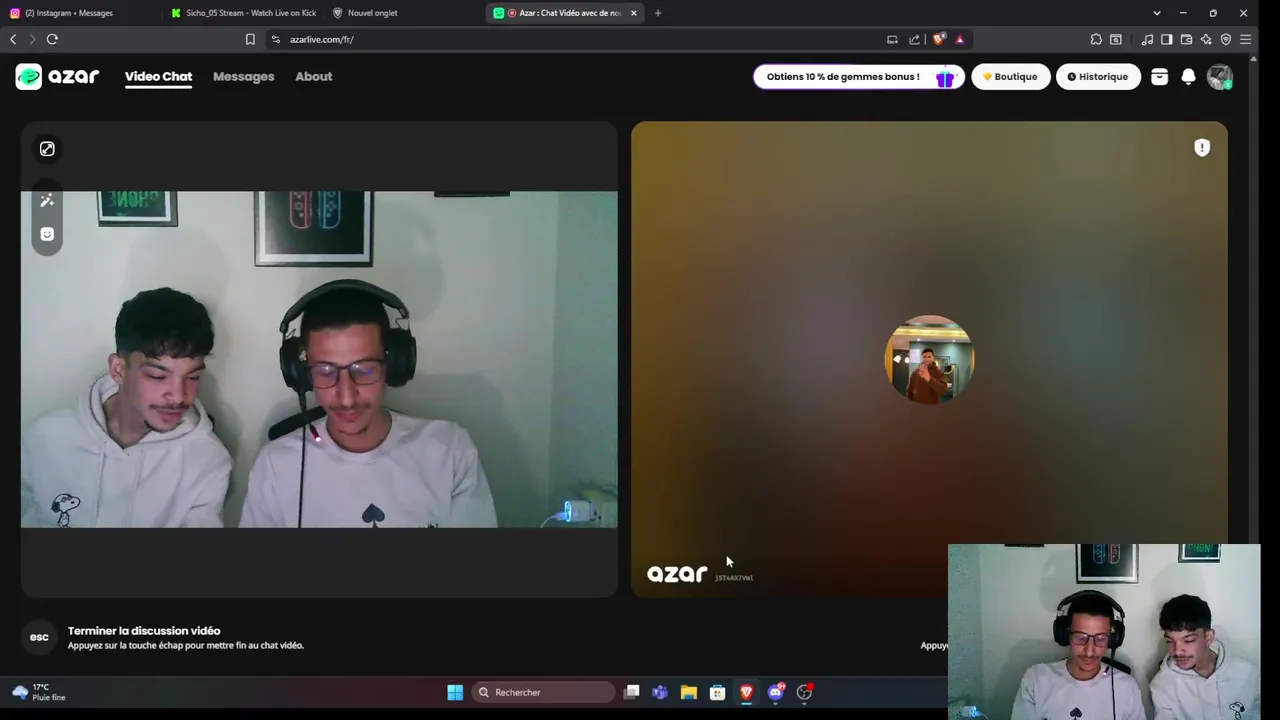This screenshot has height=720, width=1280.
Task: Click the purple gift box icon
Action: [x=945, y=77]
